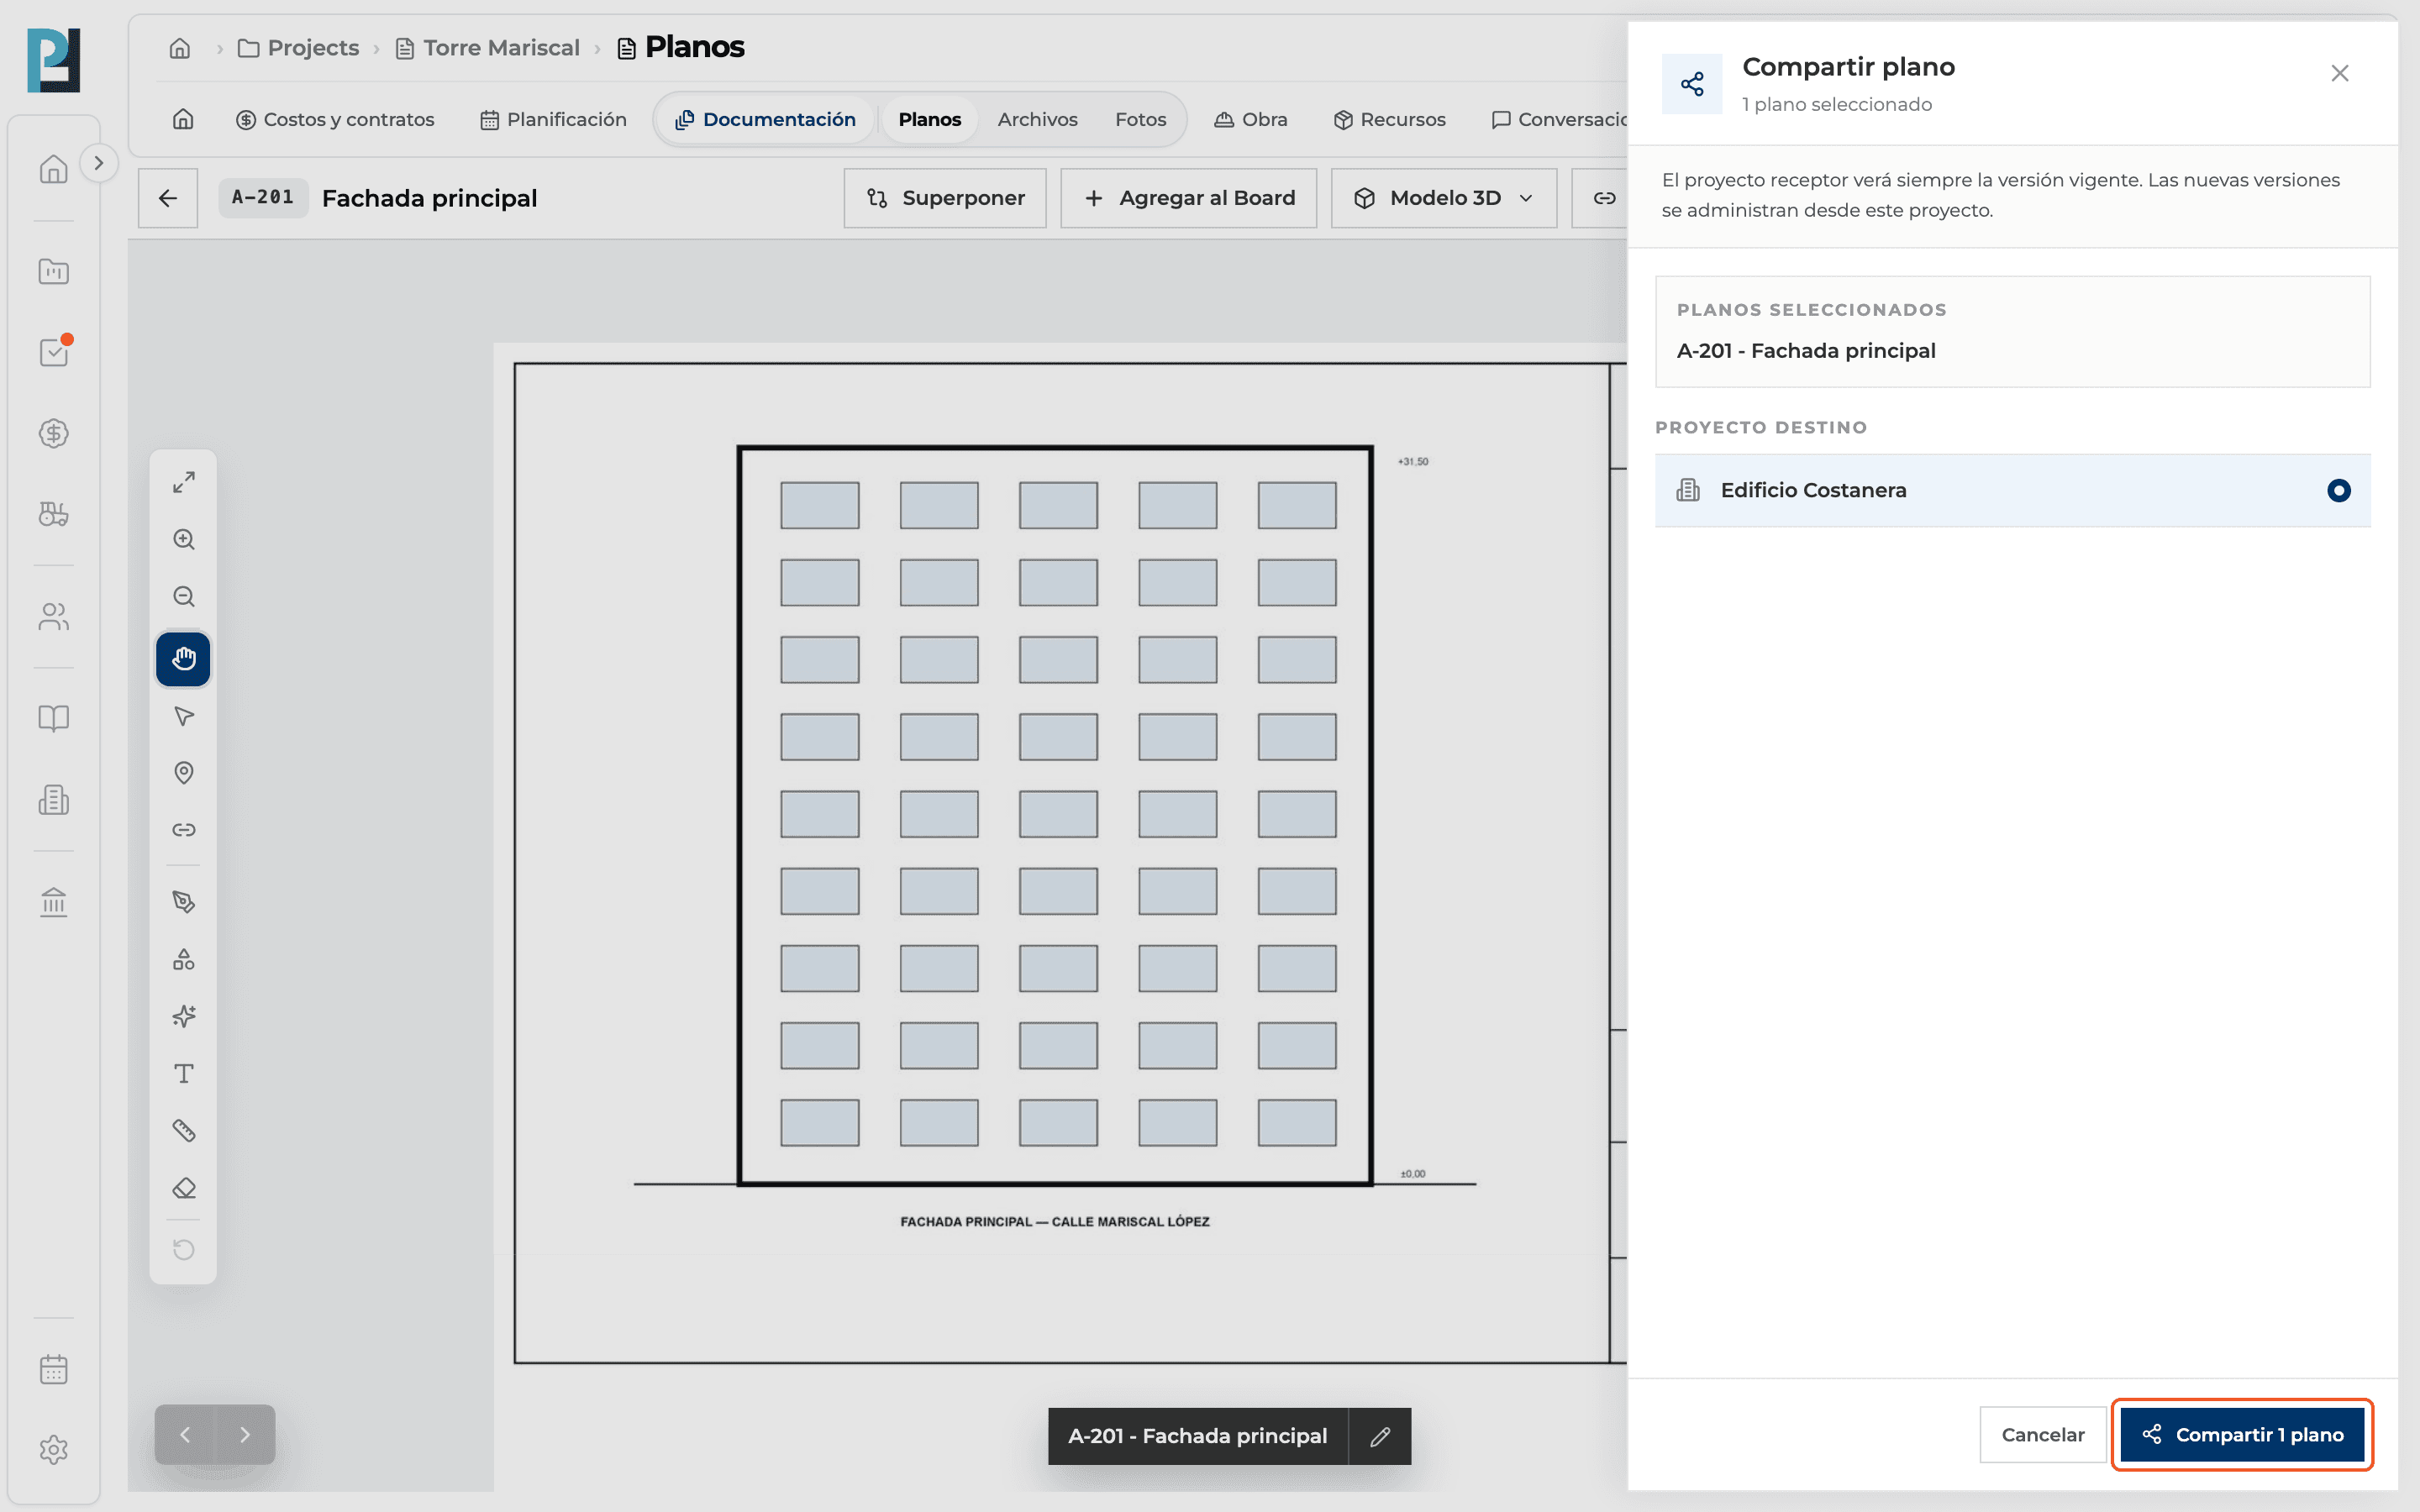Zoom in with the magnifier plus tool
The height and width of the screenshot is (1512, 2420).
(x=183, y=540)
